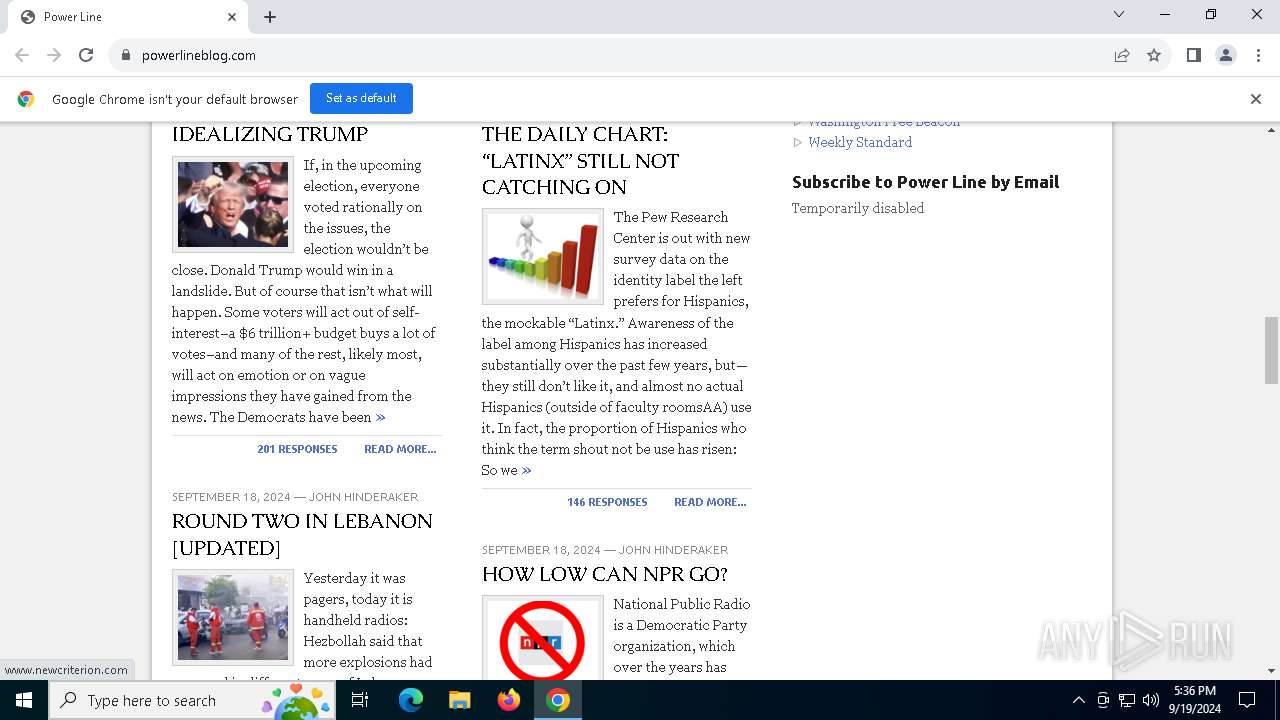Open the Chrome side panel
The height and width of the screenshot is (720, 1280).
tap(1194, 55)
